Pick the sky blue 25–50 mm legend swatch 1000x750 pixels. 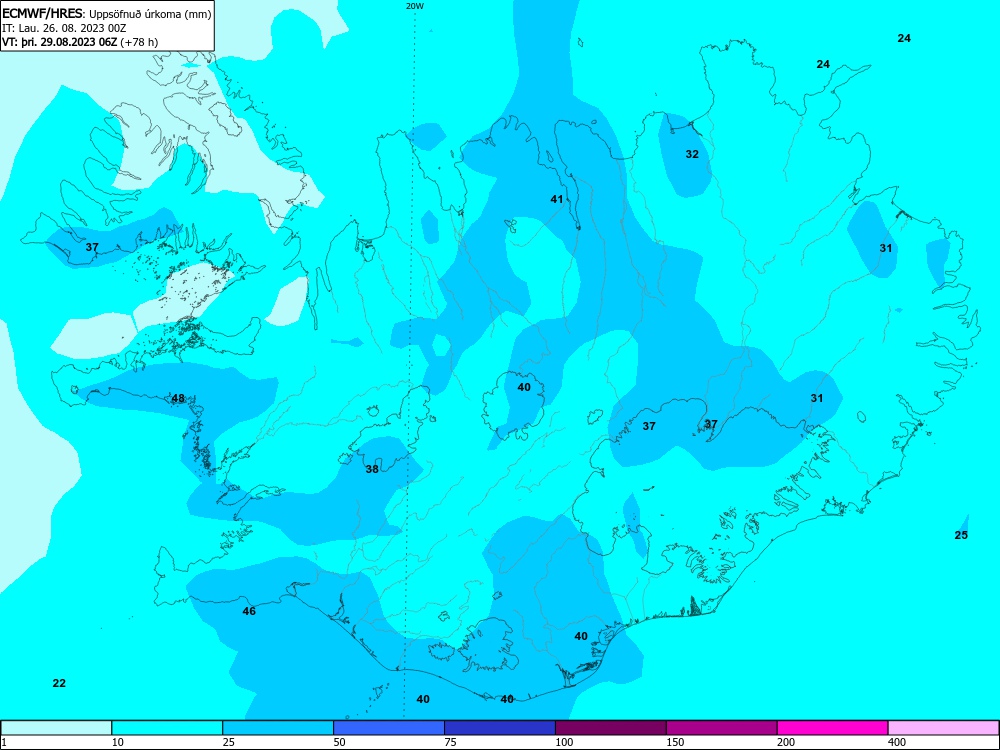278,728
